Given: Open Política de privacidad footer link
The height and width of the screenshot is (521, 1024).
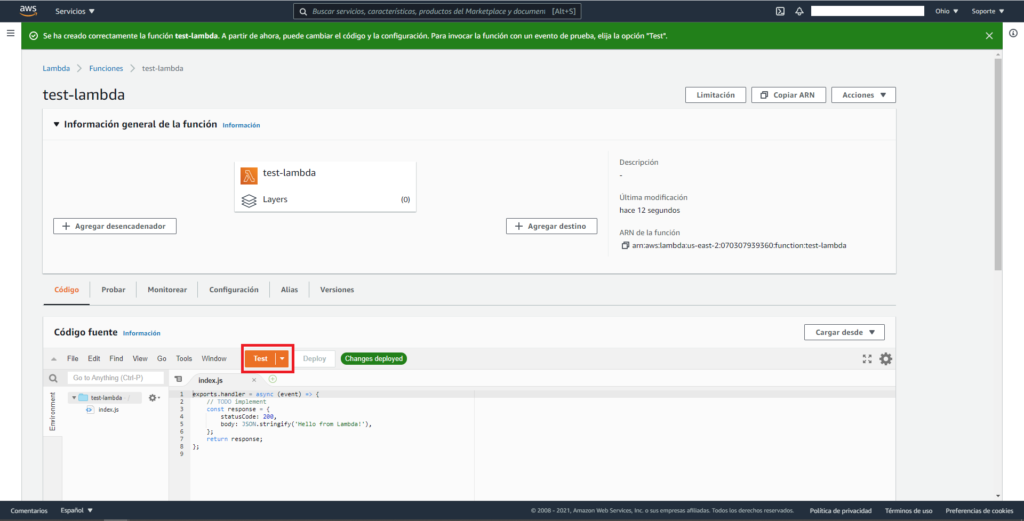Looking at the screenshot, I should tap(840, 511).
